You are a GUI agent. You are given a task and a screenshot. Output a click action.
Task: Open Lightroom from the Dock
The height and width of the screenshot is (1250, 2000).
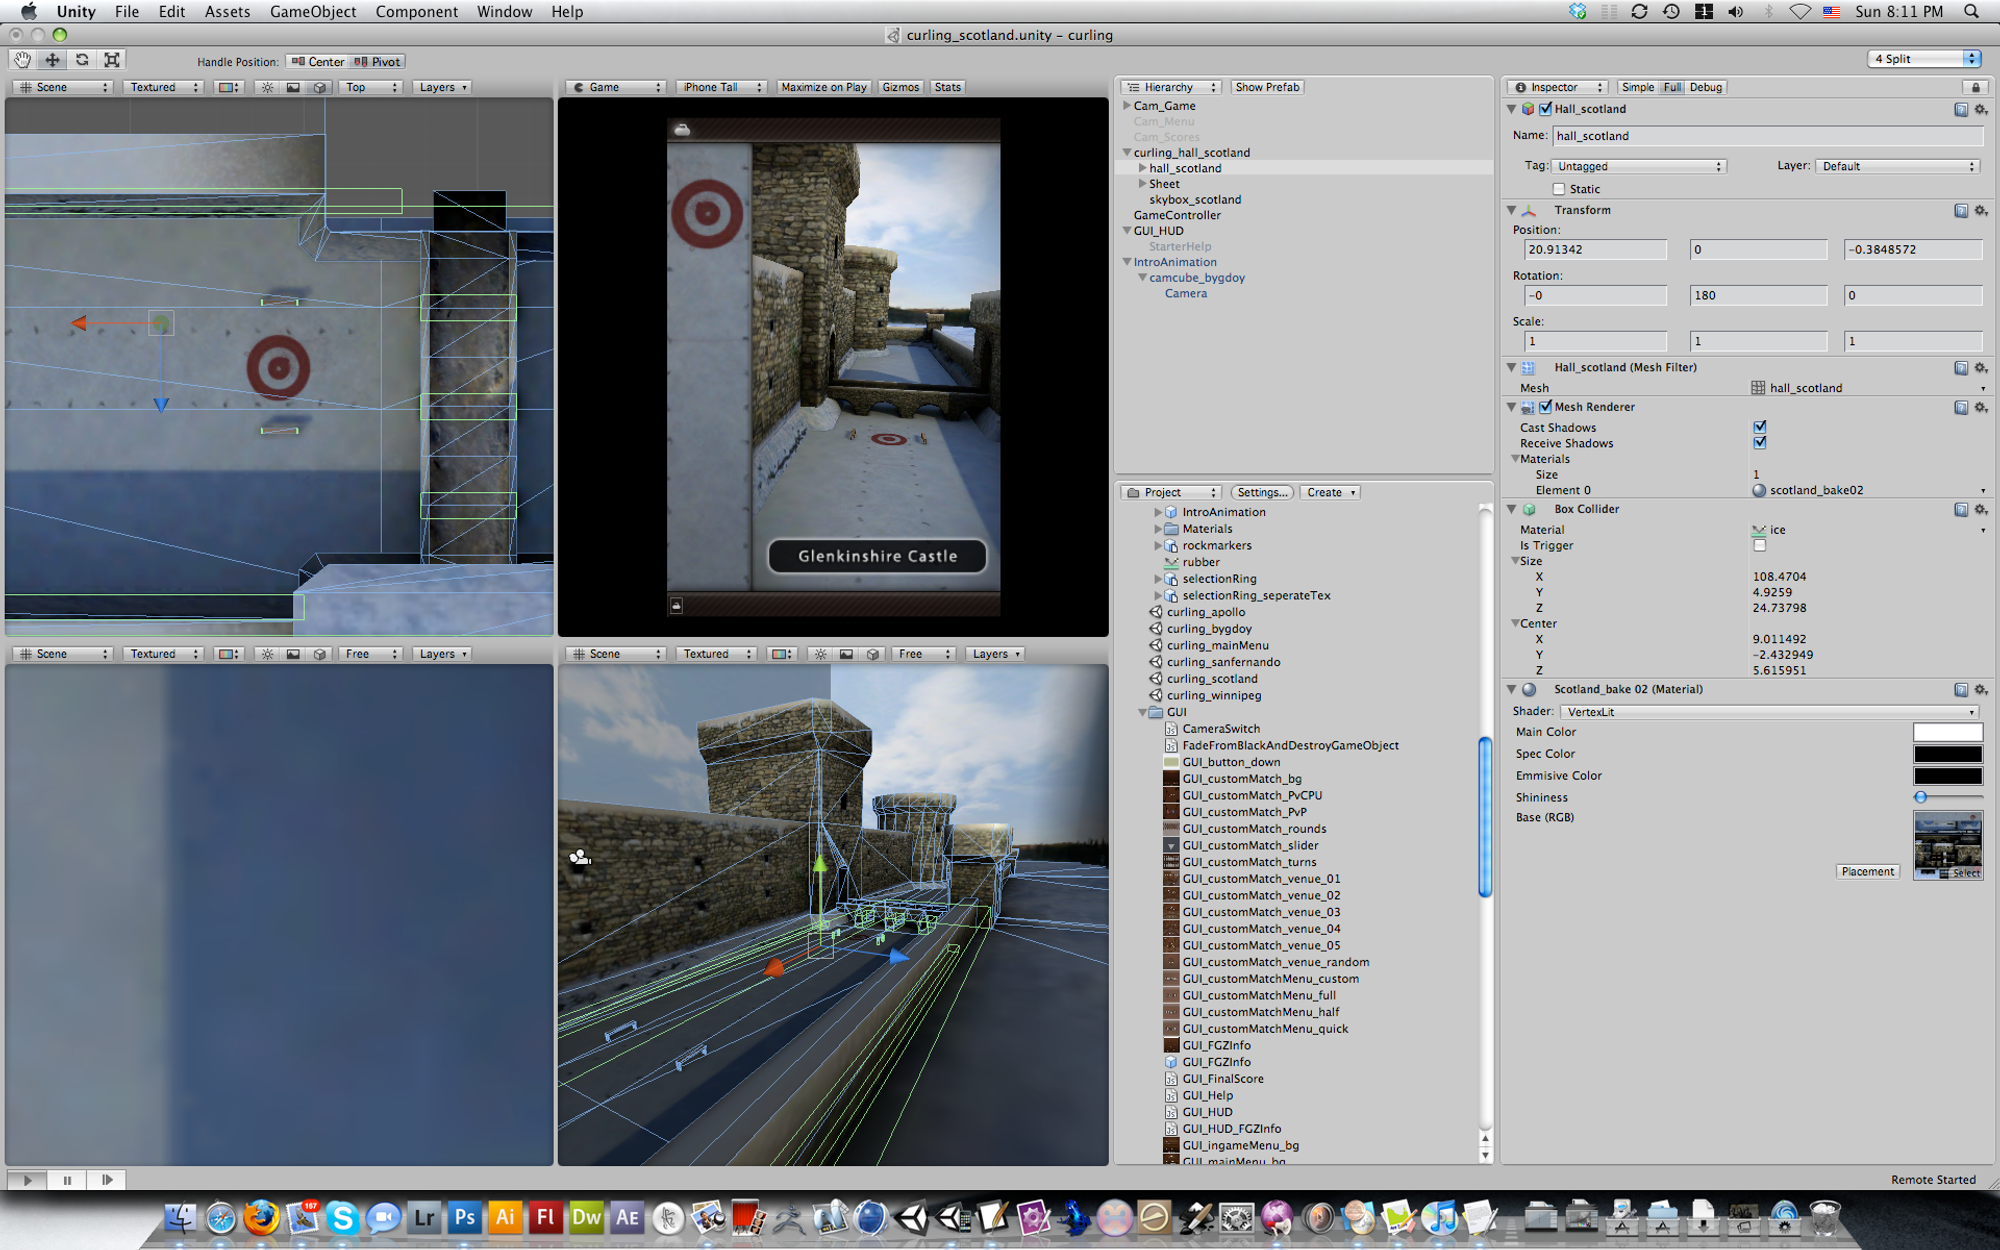424,1217
